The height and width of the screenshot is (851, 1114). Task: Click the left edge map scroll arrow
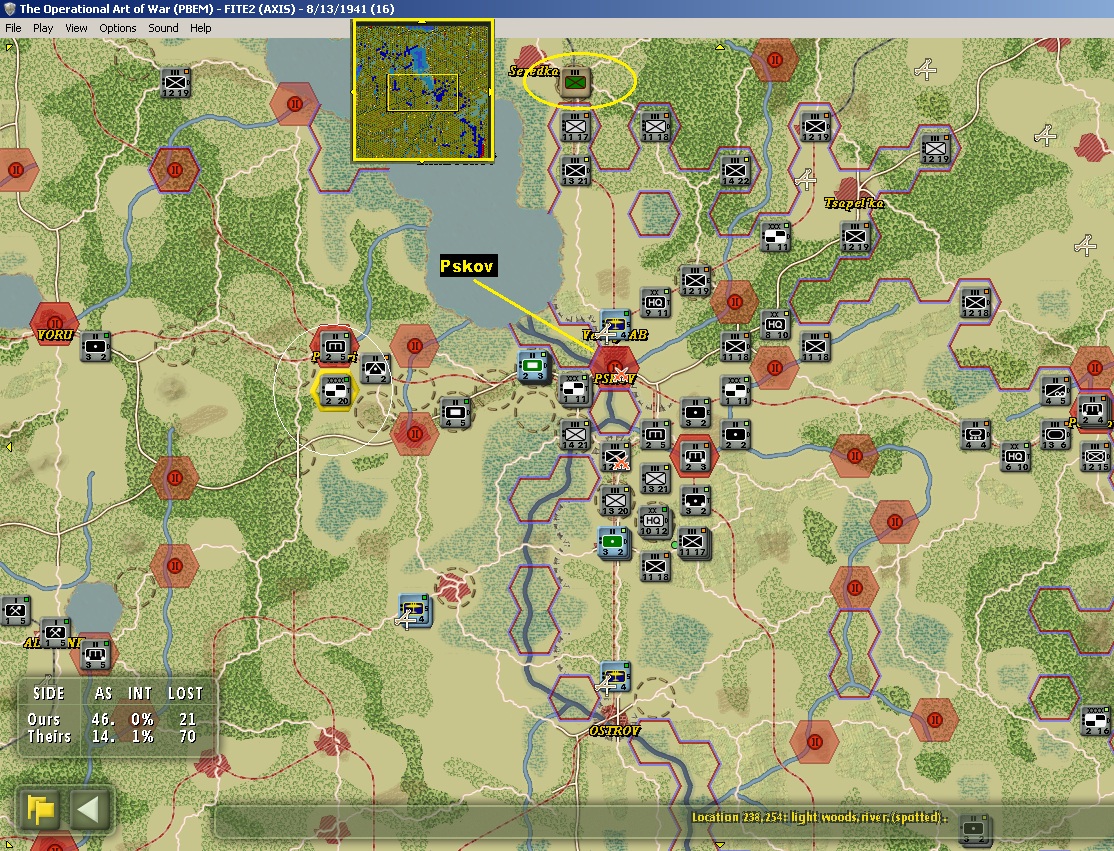click(x=9, y=447)
